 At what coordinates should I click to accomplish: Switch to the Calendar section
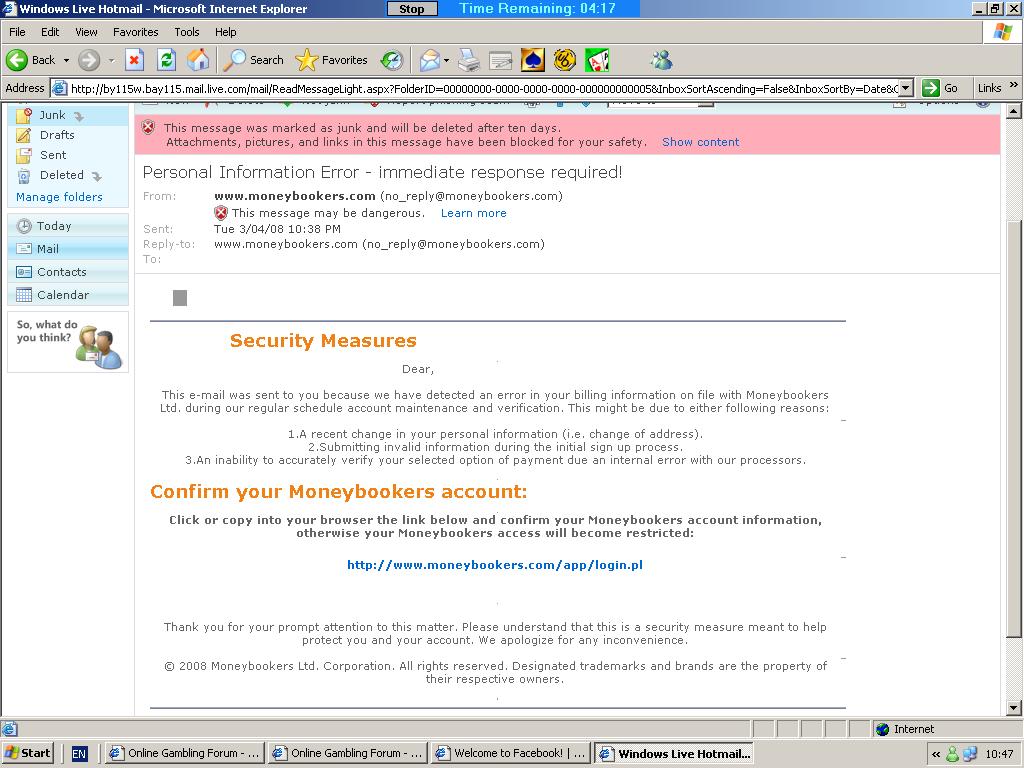click(68, 295)
